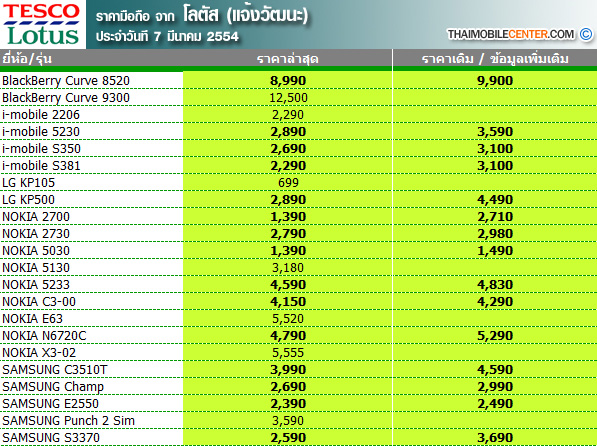The image size is (597, 446).
Task: Click NOKIA 5130 price 3,180
Action: point(288,268)
